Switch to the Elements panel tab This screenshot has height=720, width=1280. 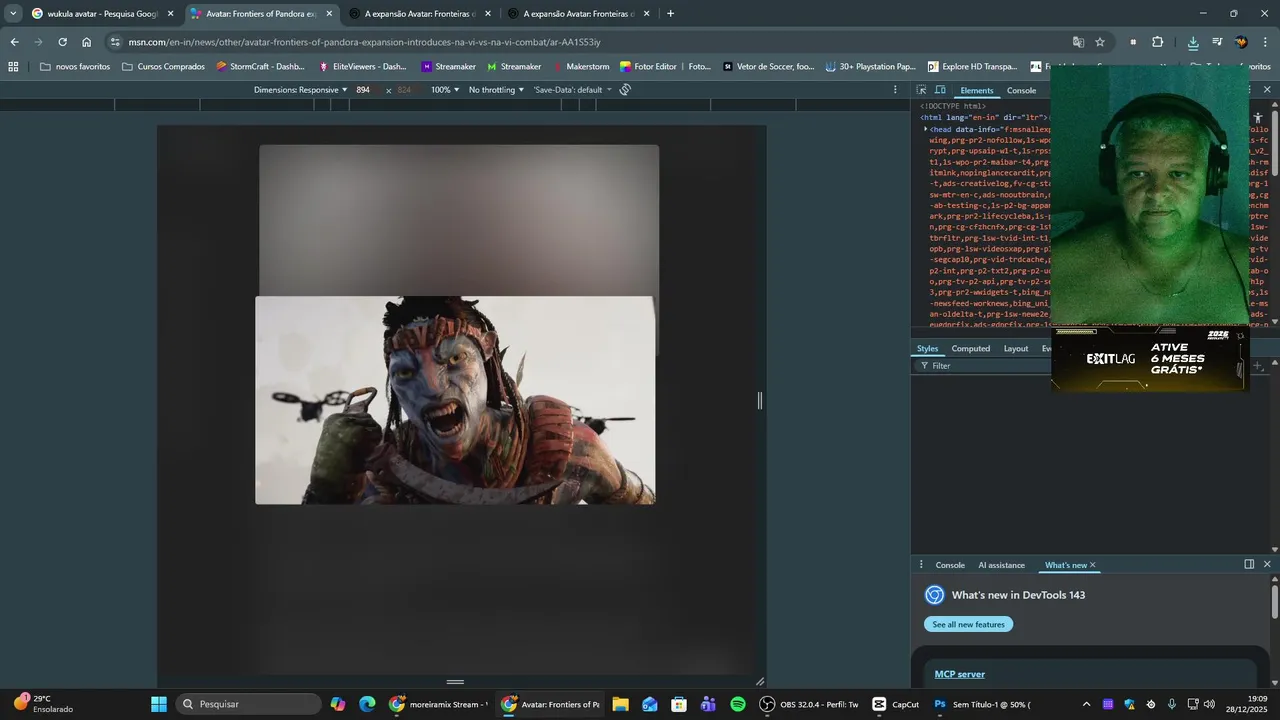point(976,91)
